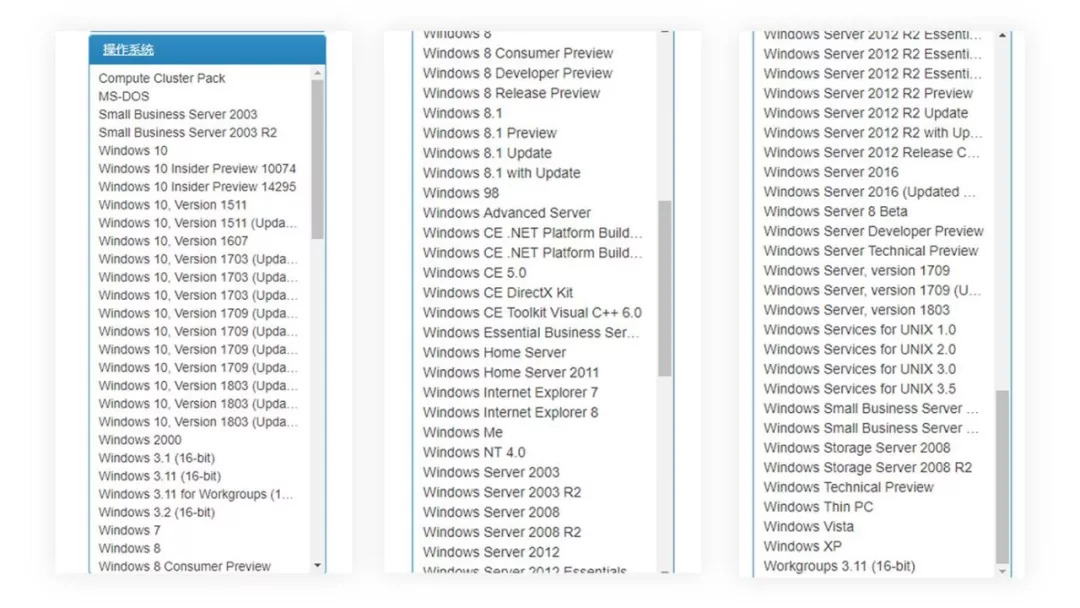Image resolution: width=1080 pixels, height=608 pixels.
Task: Choose "Windows Server 2012 Release C…"
Action: (x=871, y=152)
